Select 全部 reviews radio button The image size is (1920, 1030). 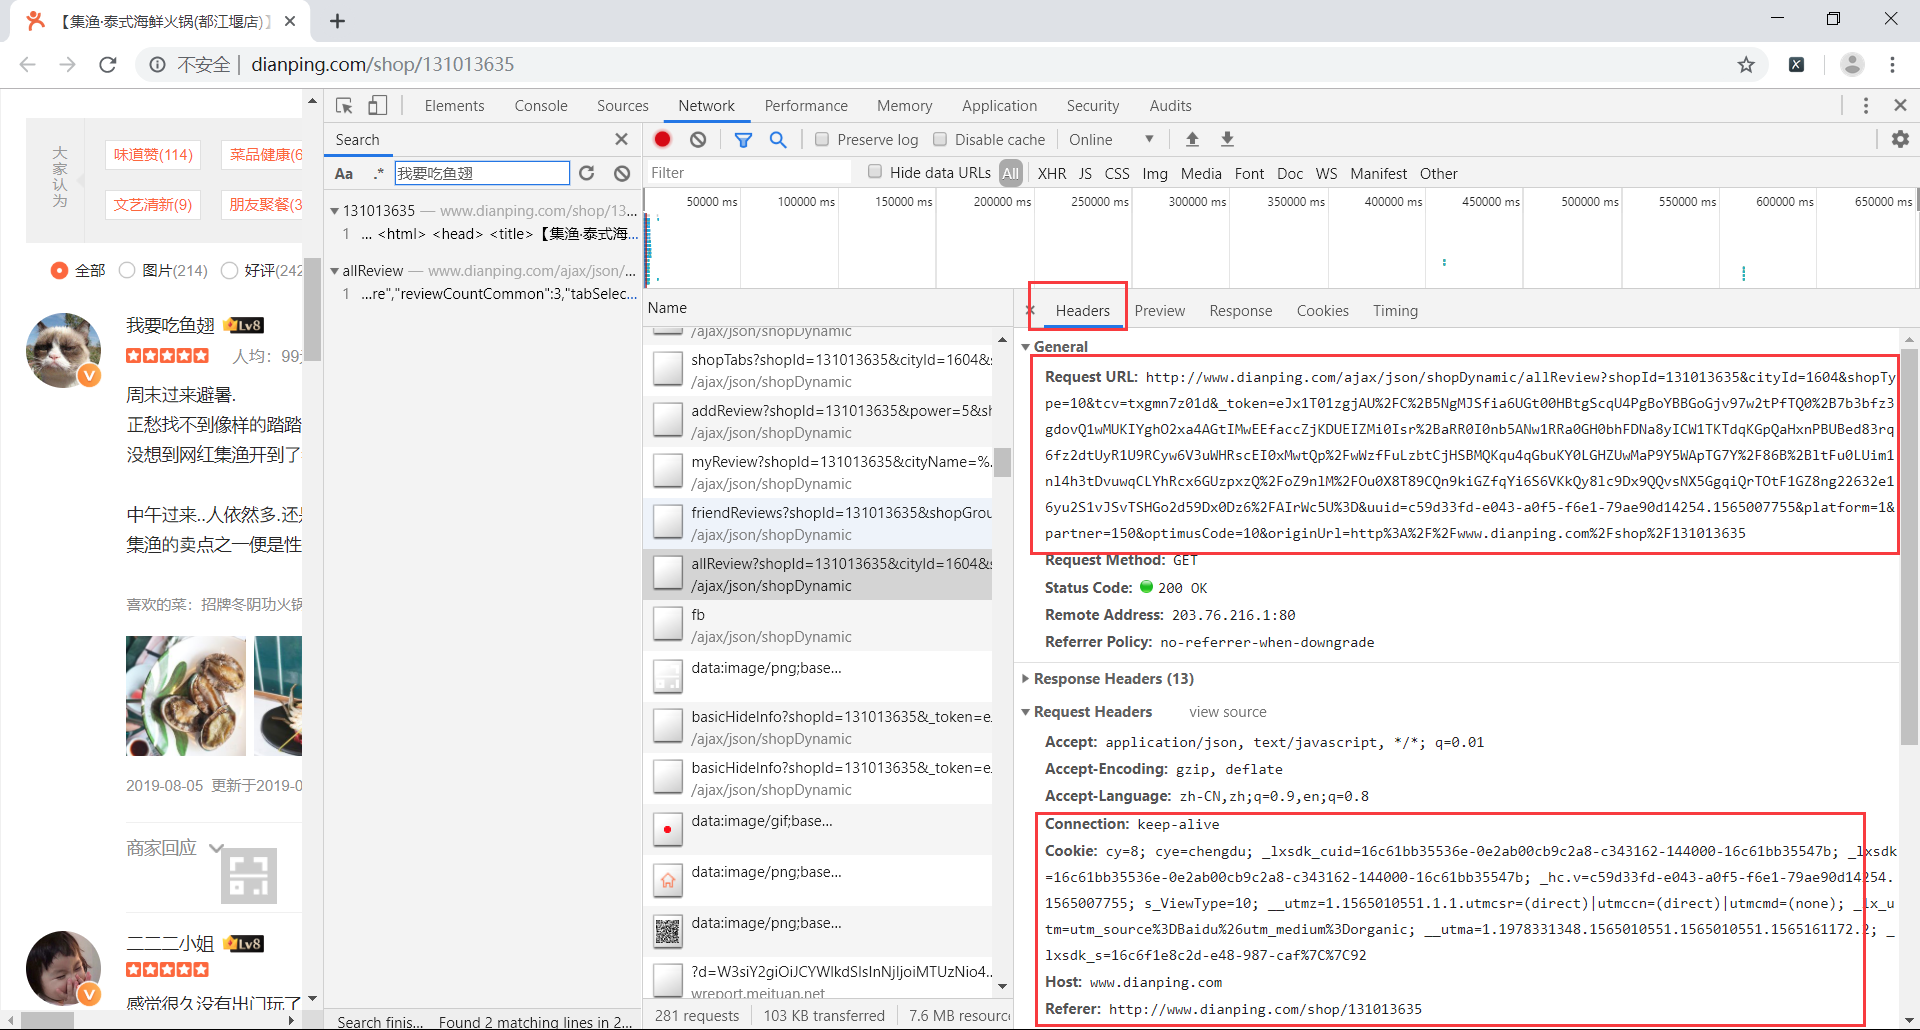59,270
